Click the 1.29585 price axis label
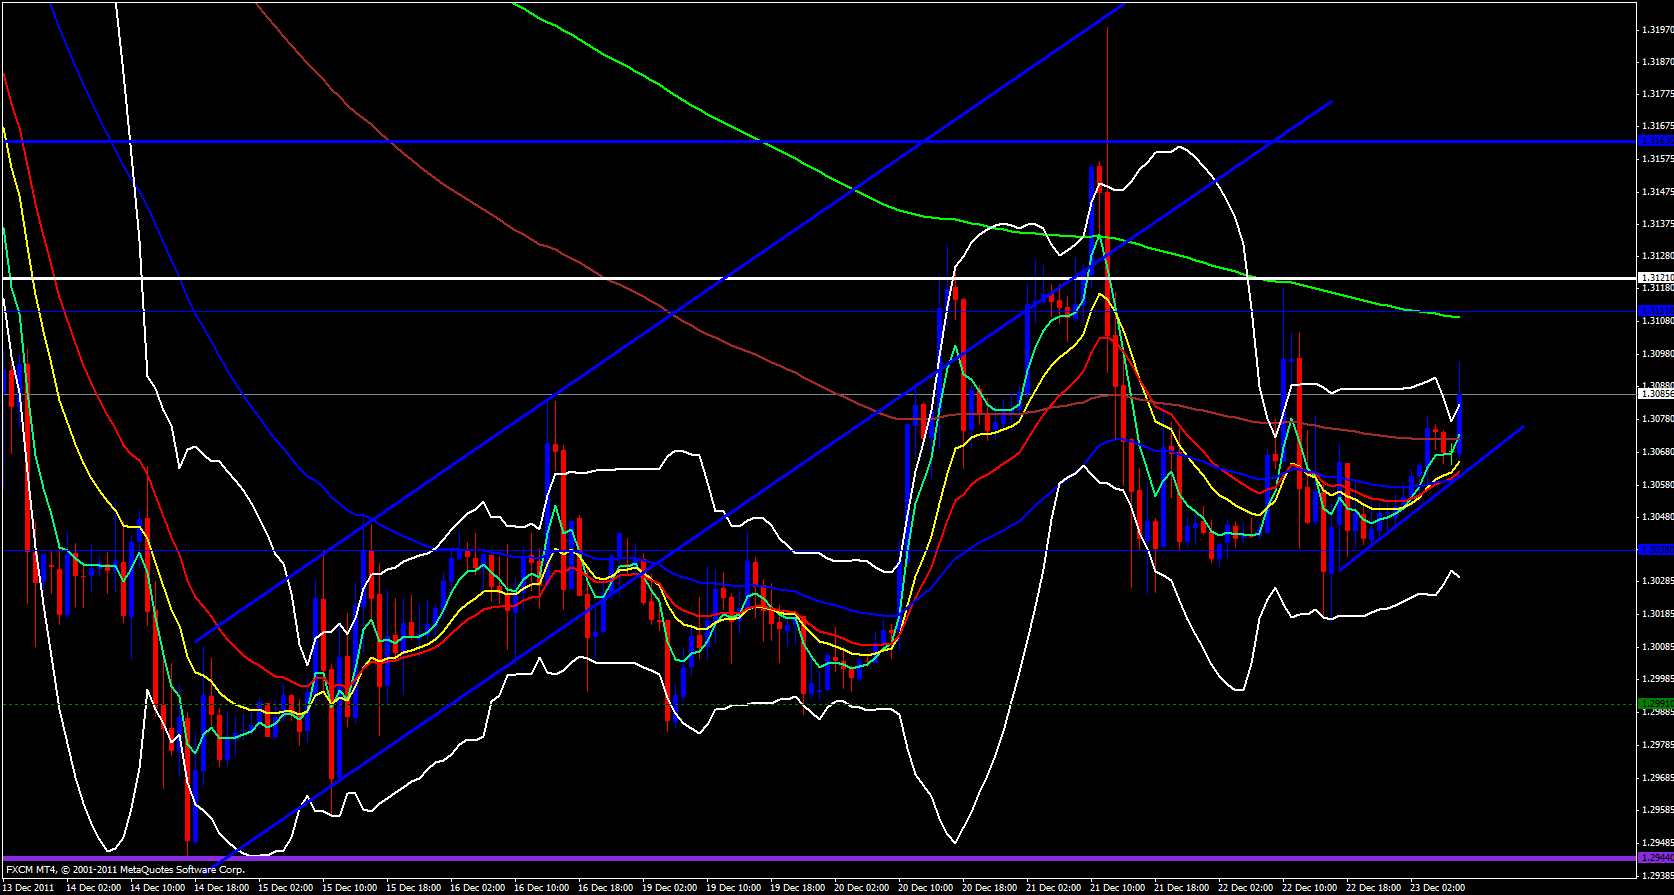Viewport: 1674px width, 895px height. point(1658,810)
